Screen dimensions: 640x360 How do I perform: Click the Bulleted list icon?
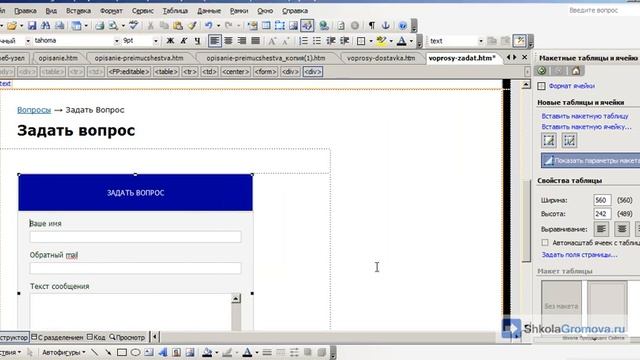(x=317, y=41)
